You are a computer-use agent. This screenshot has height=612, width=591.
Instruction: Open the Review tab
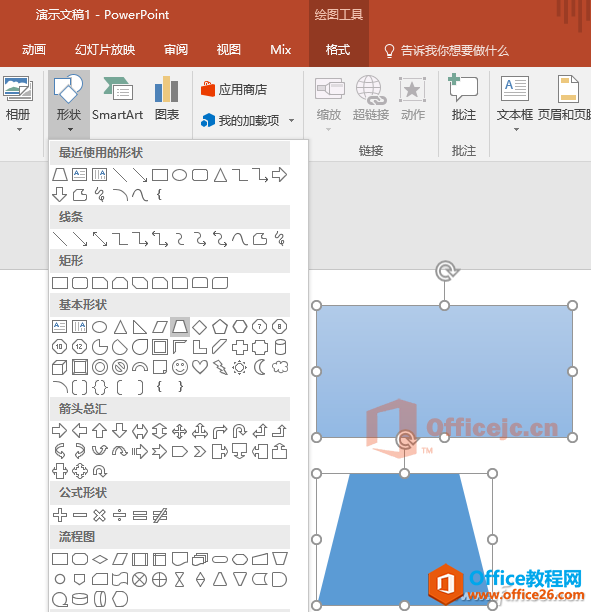pos(176,50)
